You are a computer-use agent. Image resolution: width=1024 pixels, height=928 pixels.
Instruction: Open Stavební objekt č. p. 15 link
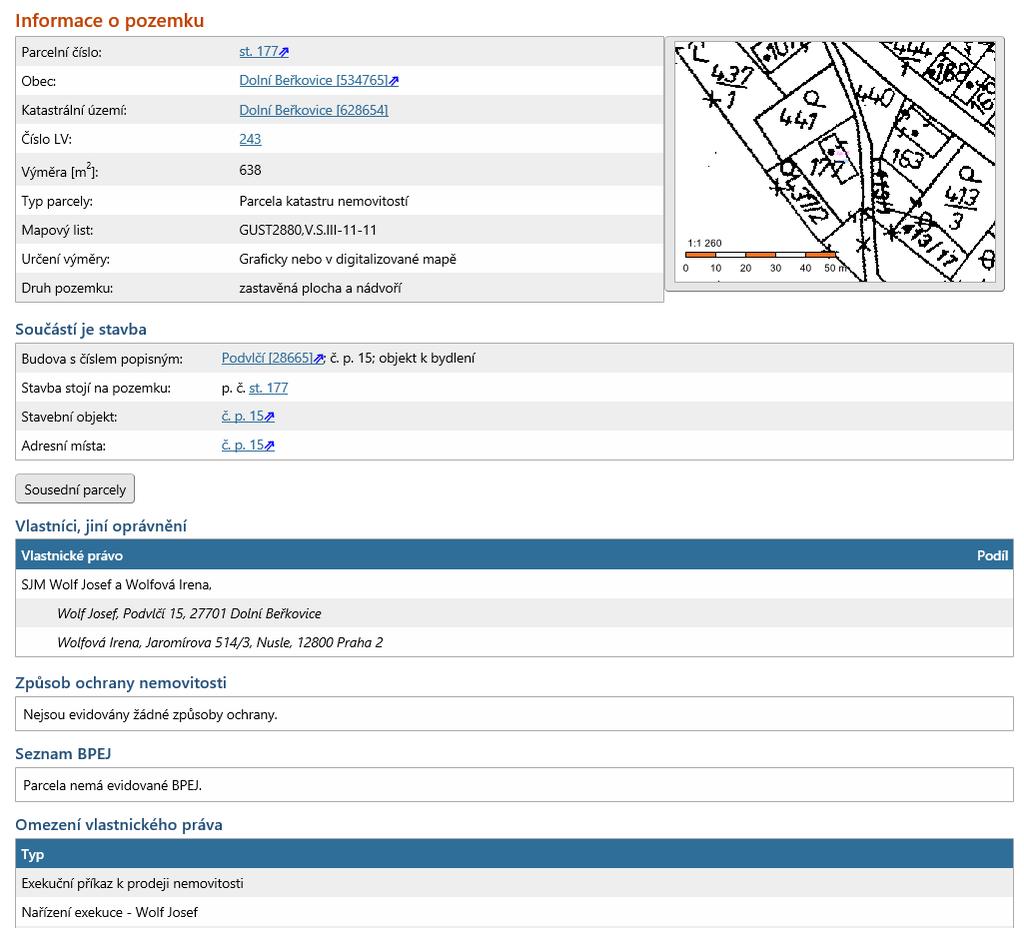[x=242, y=416]
